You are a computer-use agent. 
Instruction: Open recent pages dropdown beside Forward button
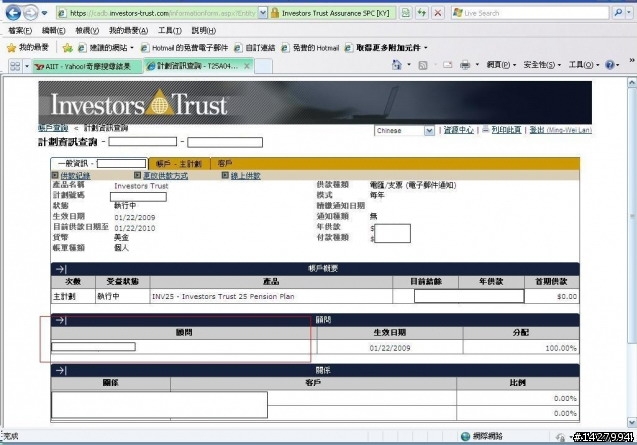tap(44, 13)
